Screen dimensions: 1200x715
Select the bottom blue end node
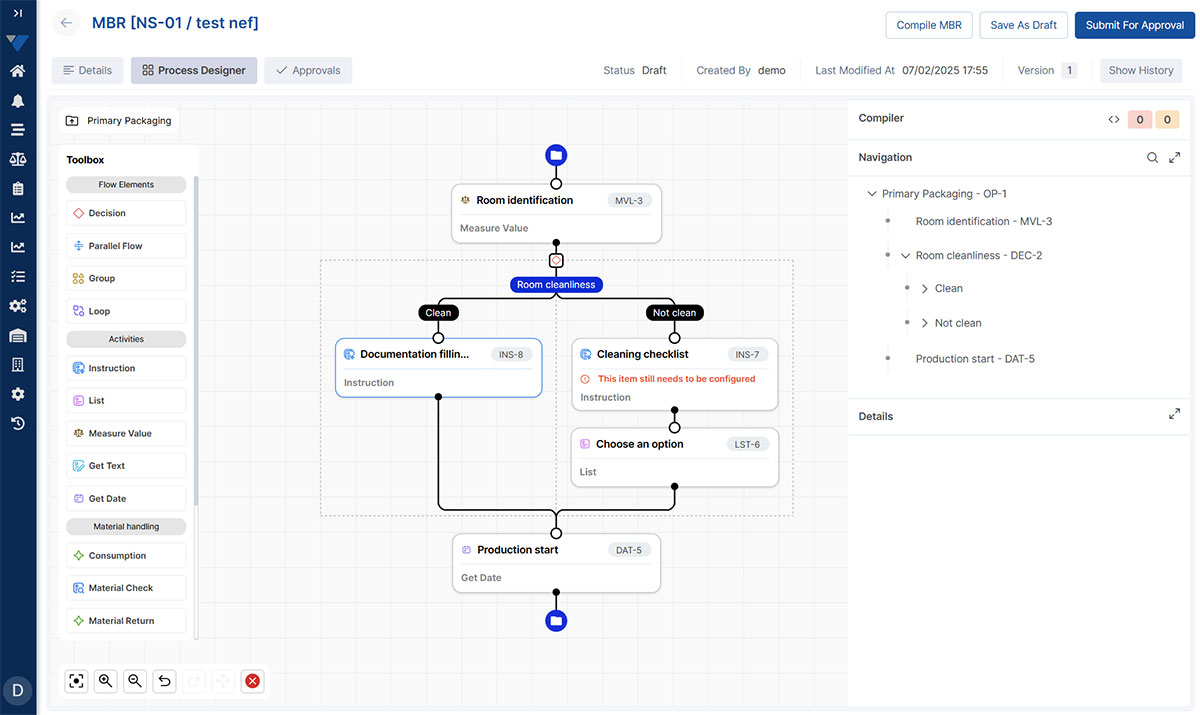[556, 621]
